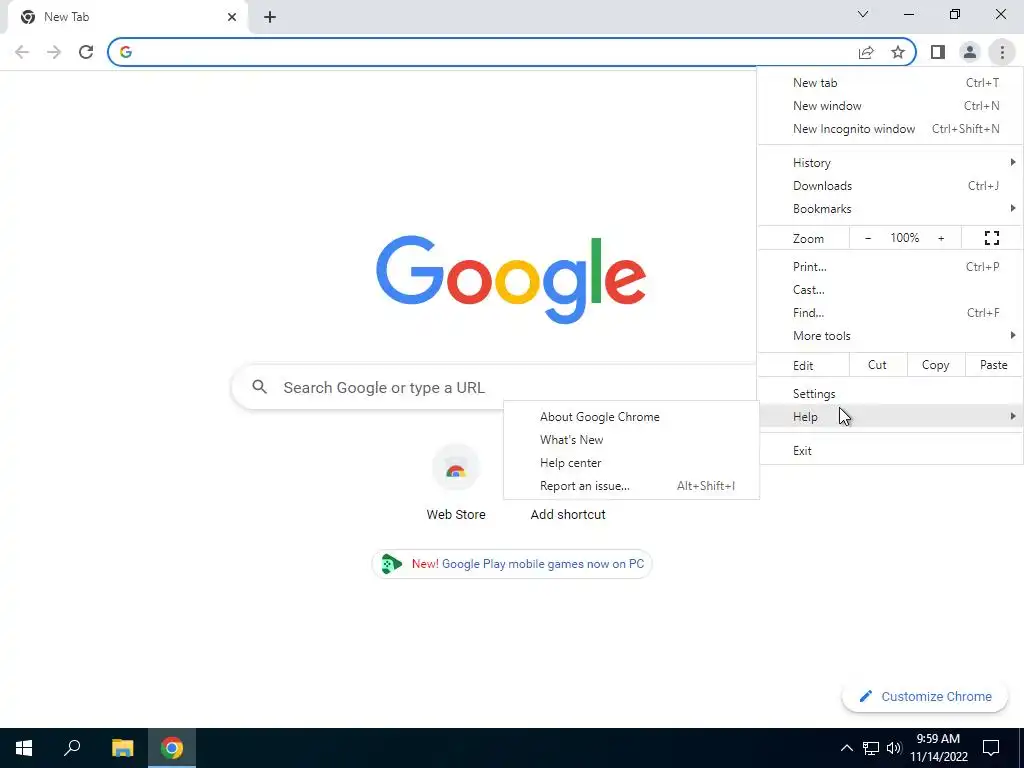1024x768 pixels.
Task: Open the Windows Start button
Action: 24,748
